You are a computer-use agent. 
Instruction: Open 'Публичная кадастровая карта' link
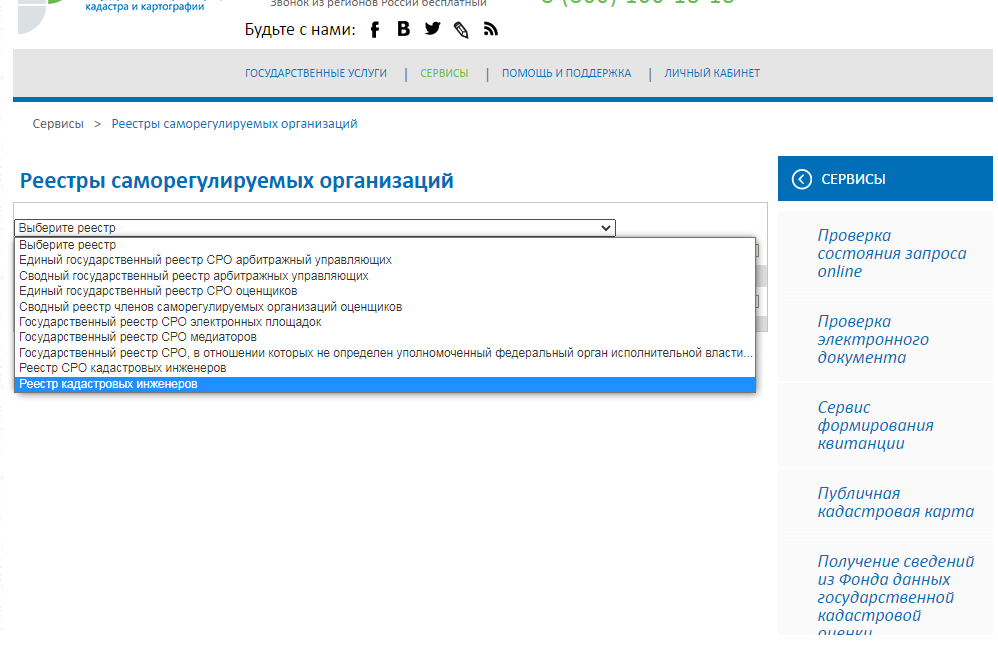(895, 502)
